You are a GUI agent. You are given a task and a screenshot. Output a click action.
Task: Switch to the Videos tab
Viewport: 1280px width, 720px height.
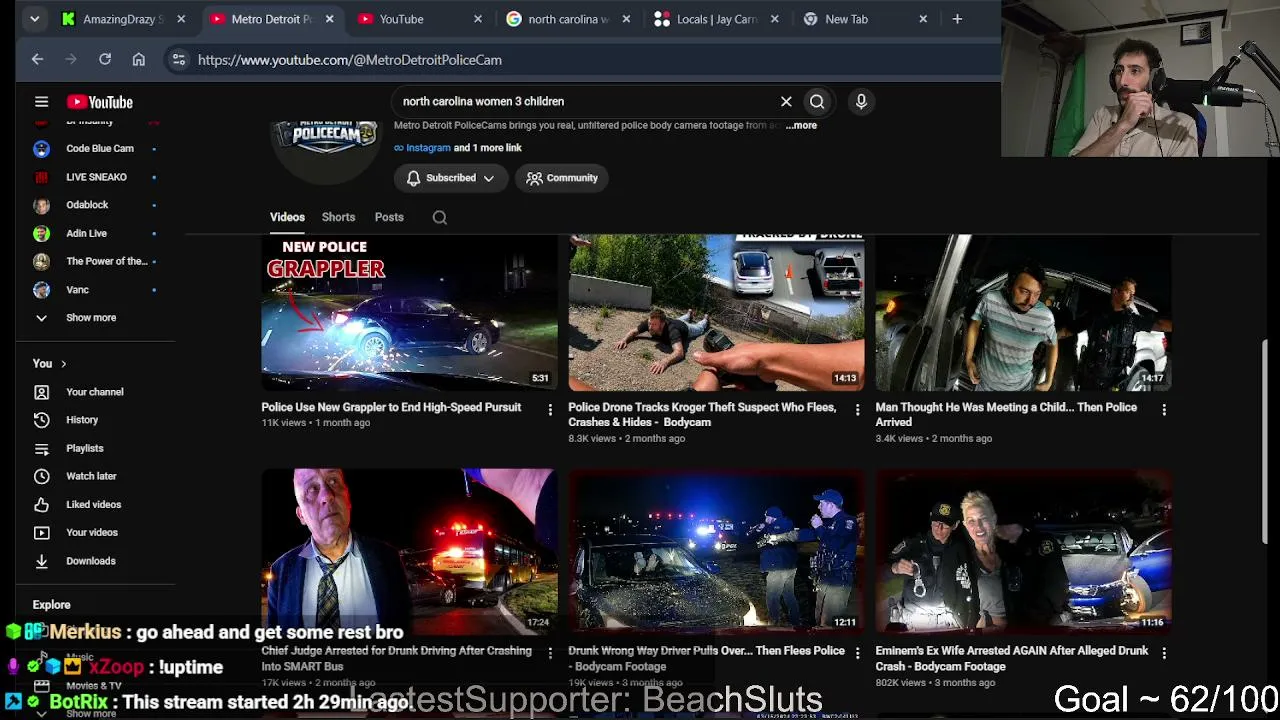[287, 217]
